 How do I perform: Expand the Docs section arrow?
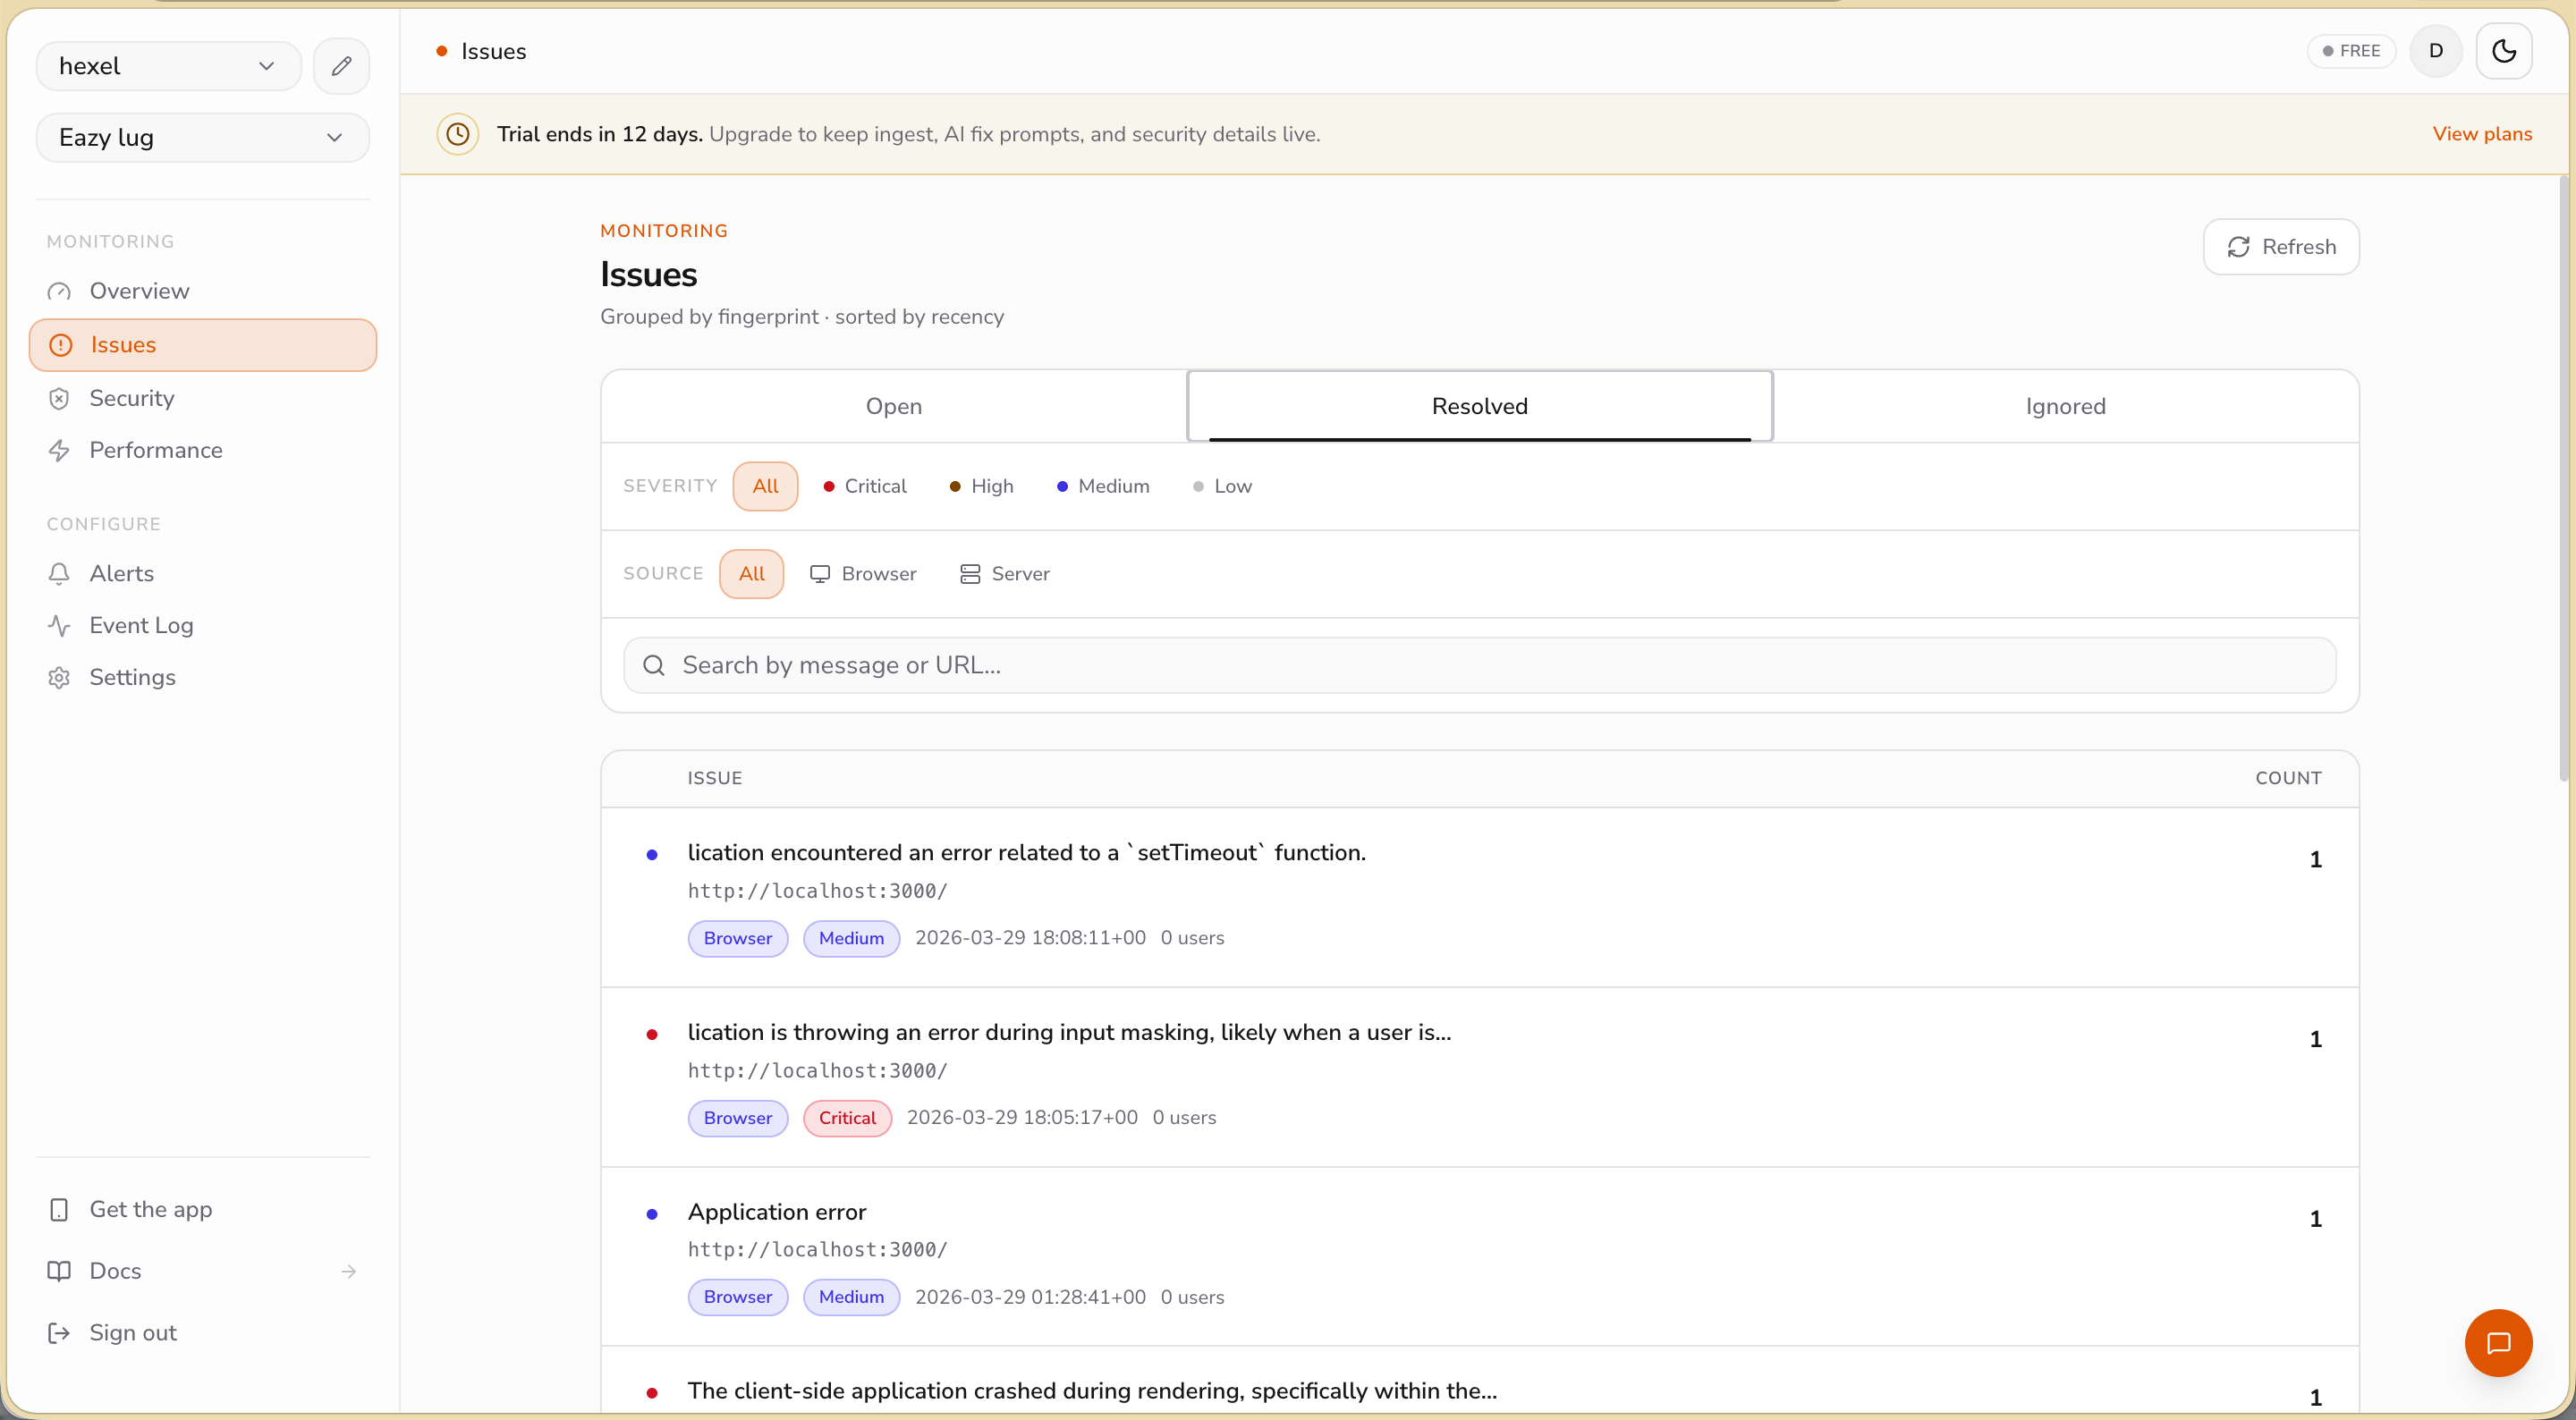click(x=348, y=1271)
